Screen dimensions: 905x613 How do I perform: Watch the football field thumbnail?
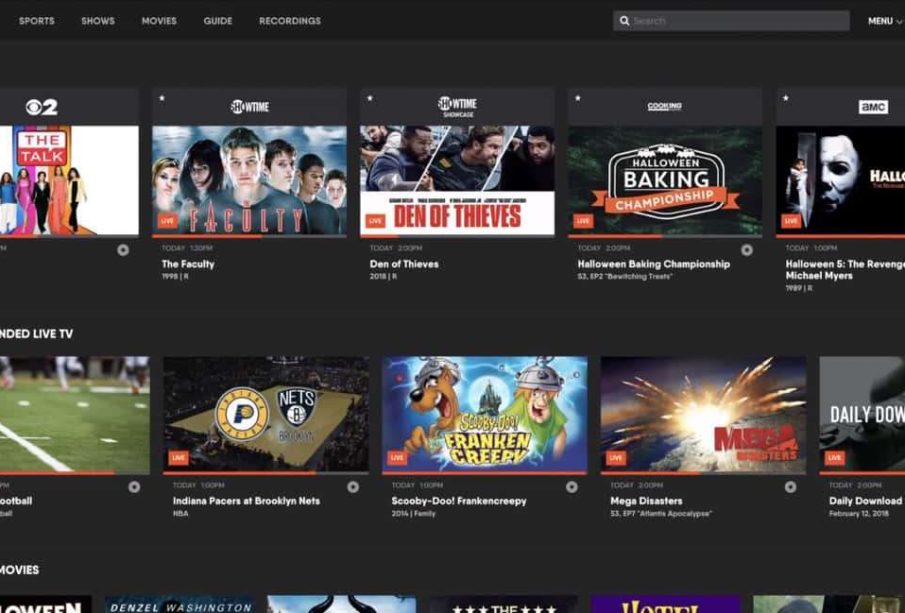click(74, 414)
